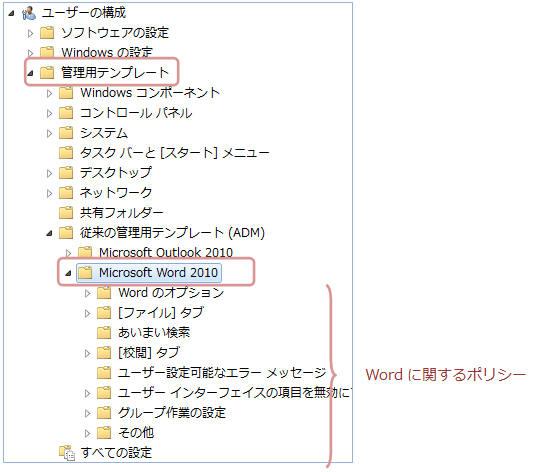544x472 pixels.
Task: Expand the コントロール パネル node
Action: pyautogui.click(x=50, y=113)
